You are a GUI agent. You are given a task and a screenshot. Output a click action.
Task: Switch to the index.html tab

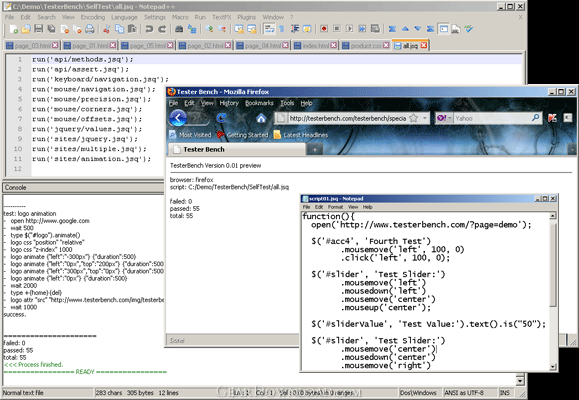(316, 45)
